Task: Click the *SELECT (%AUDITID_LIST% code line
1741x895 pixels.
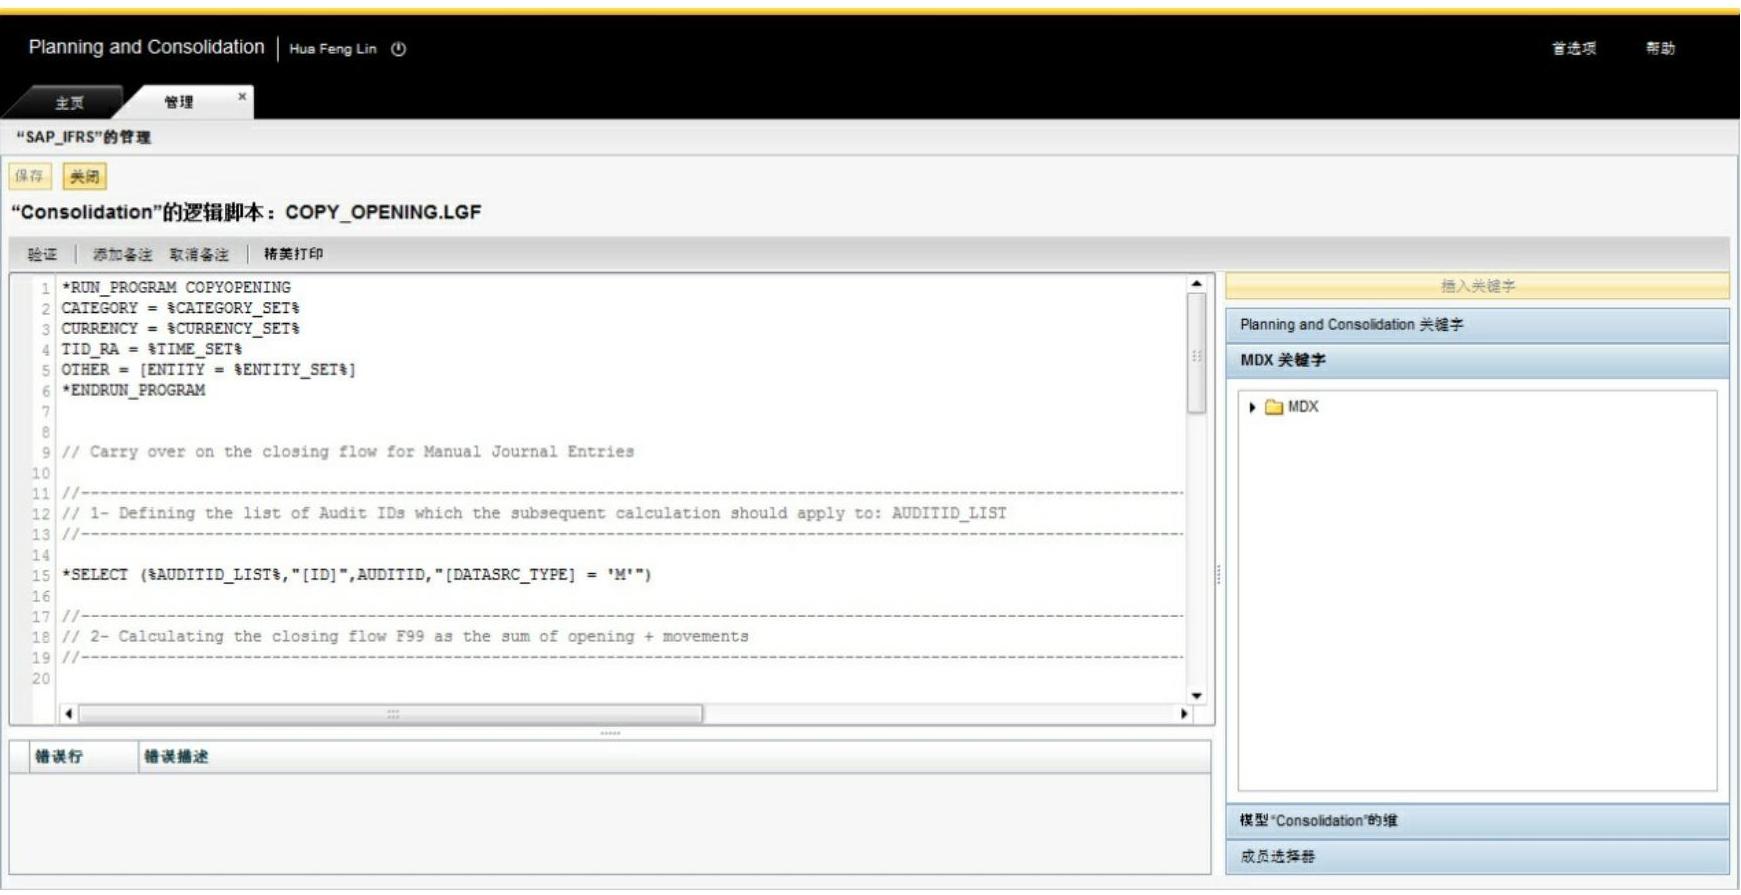Action: click(x=356, y=575)
